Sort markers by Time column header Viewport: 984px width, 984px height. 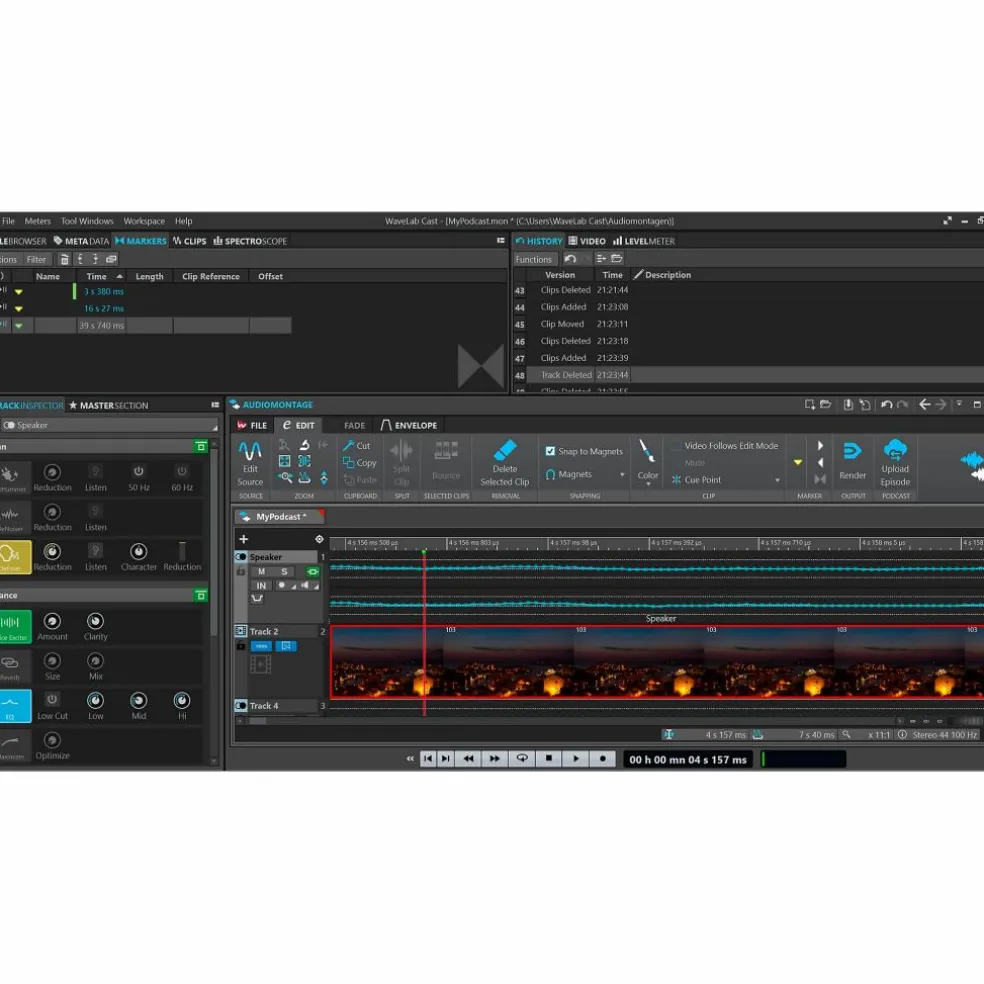pyautogui.click(x=104, y=276)
